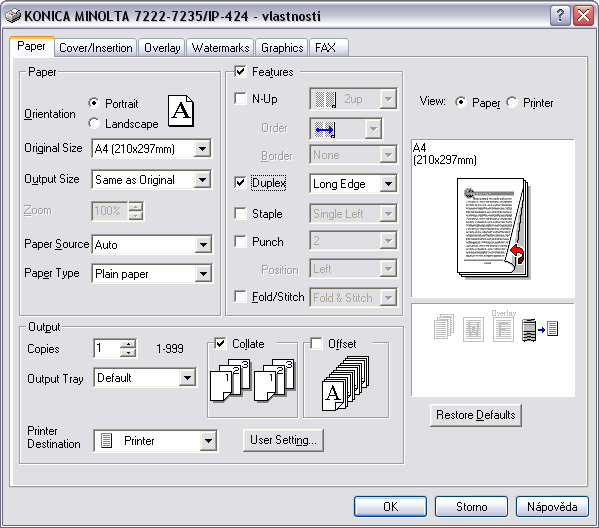Viewport: 599px width, 528px height.
Task: Enable the Fold/Stitch checkbox
Action: click(240, 296)
